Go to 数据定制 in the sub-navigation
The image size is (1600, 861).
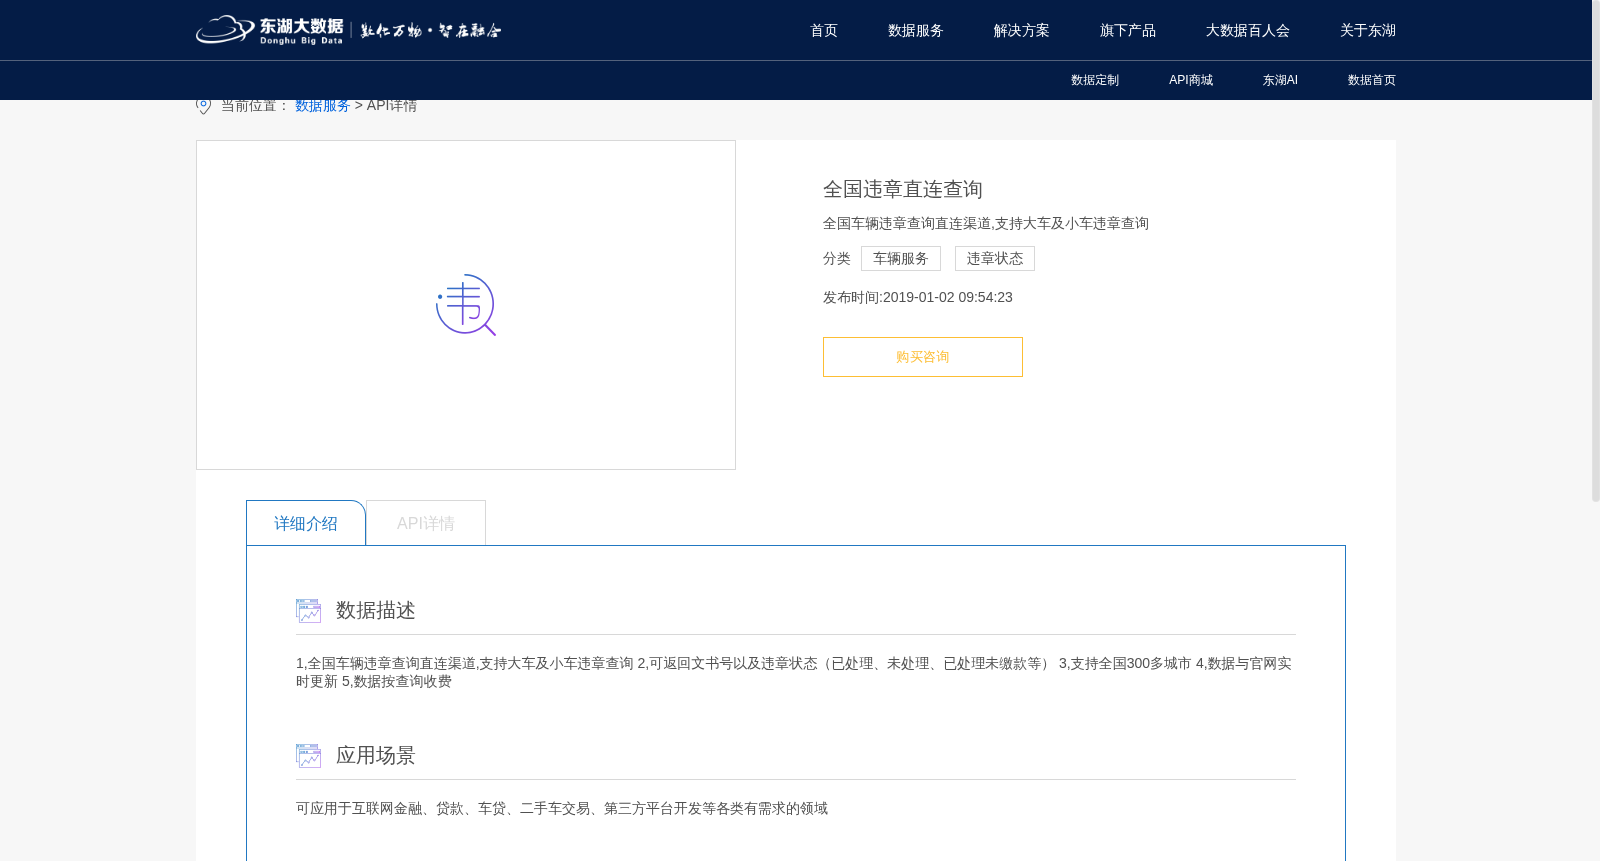tap(1095, 80)
